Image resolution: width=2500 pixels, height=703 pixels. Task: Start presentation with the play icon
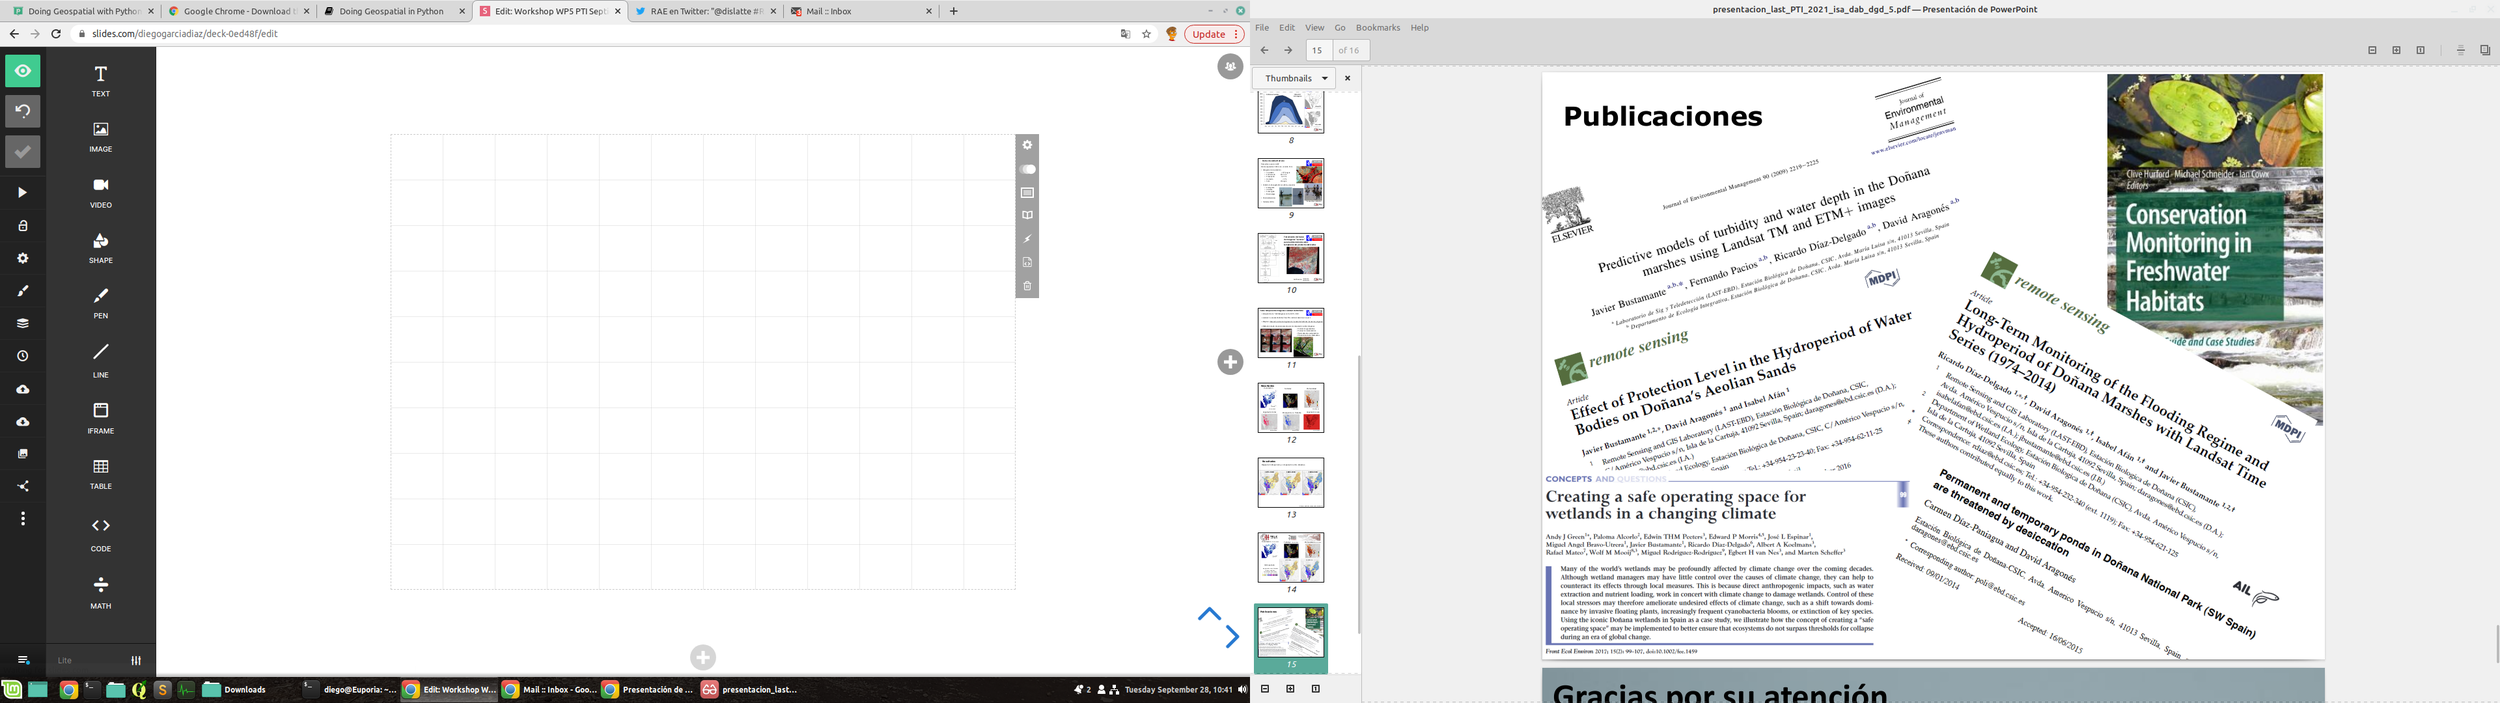pos(23,192)
